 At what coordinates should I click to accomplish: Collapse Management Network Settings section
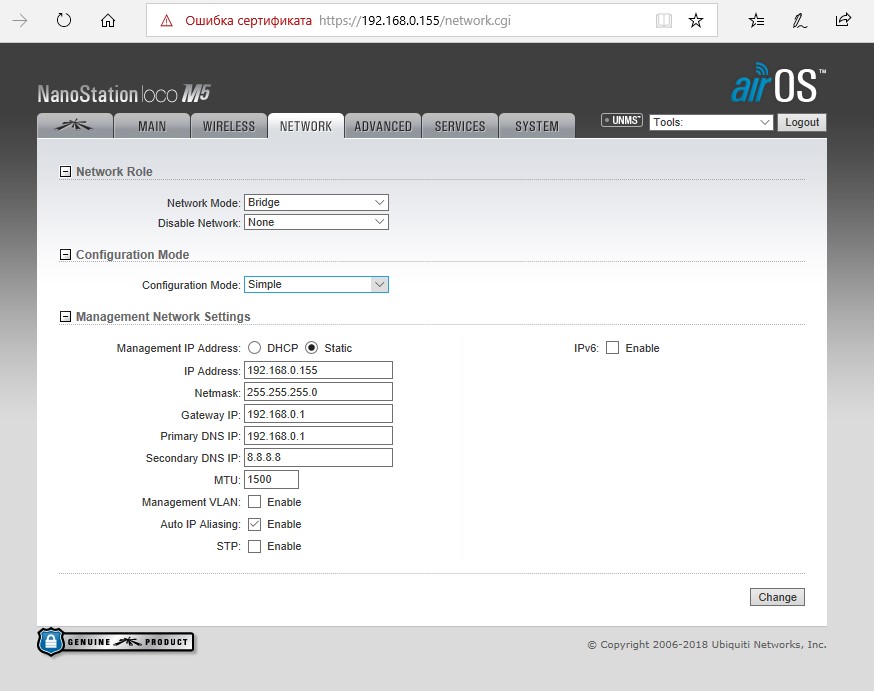click(x=65, y=317)
